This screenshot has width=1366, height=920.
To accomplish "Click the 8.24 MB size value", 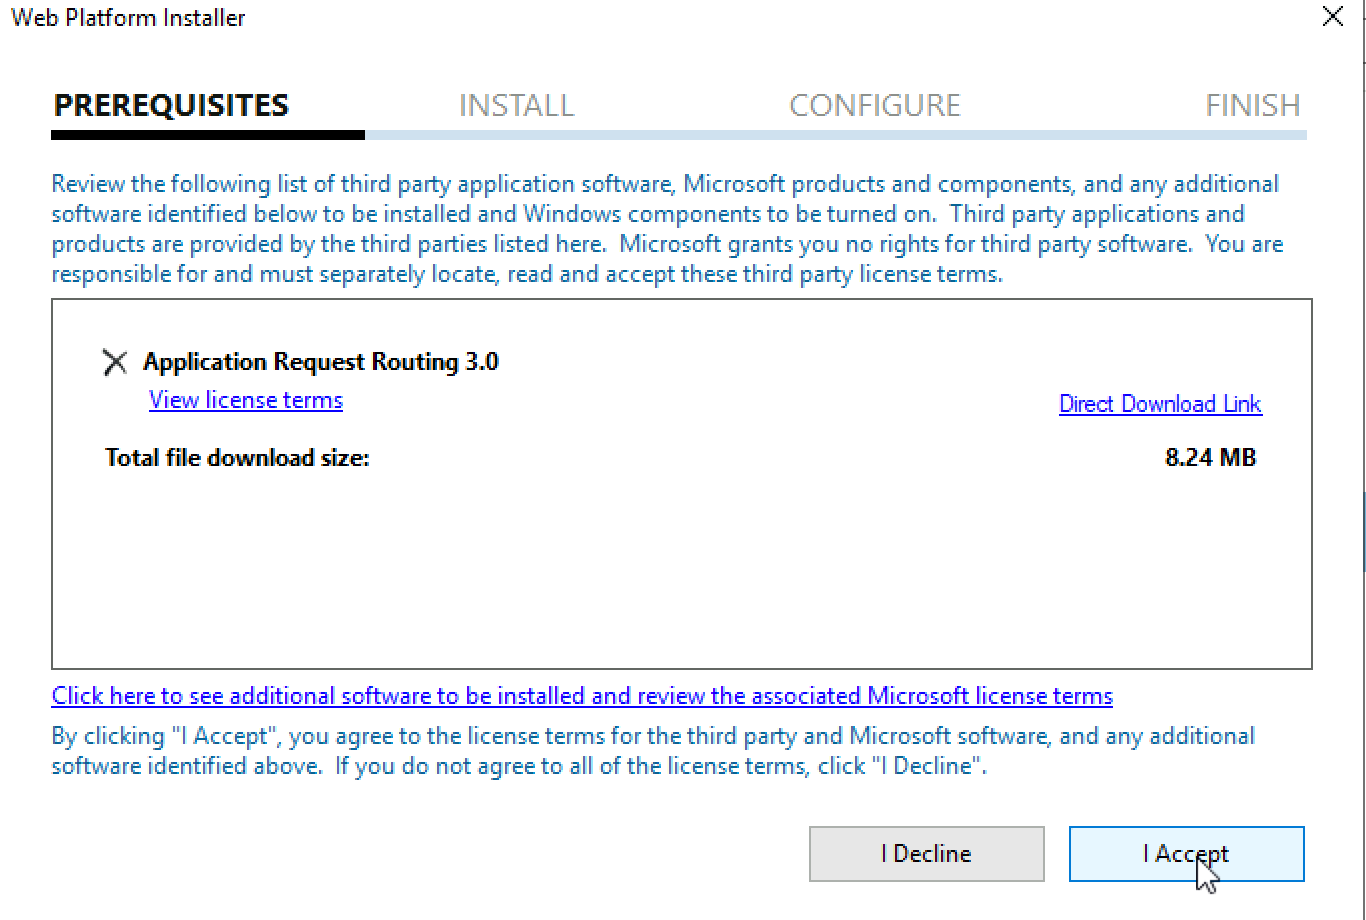I will 1210,458.
